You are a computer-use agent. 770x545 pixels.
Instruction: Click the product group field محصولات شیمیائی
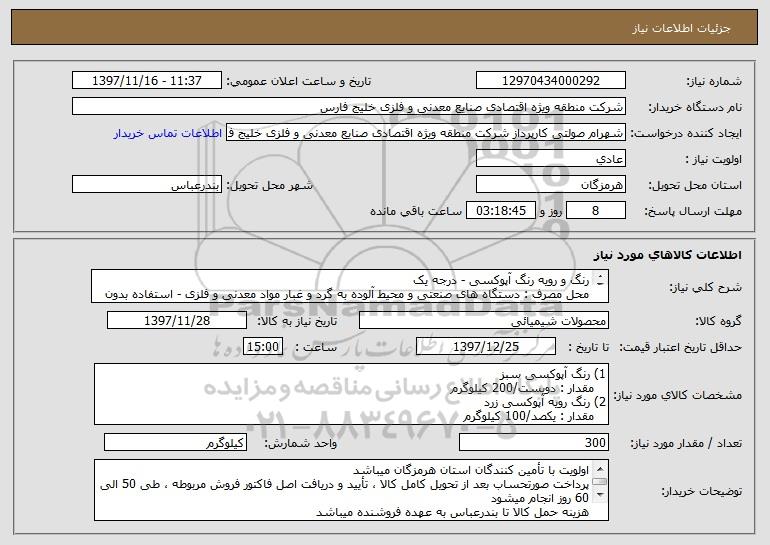[484, 321]
